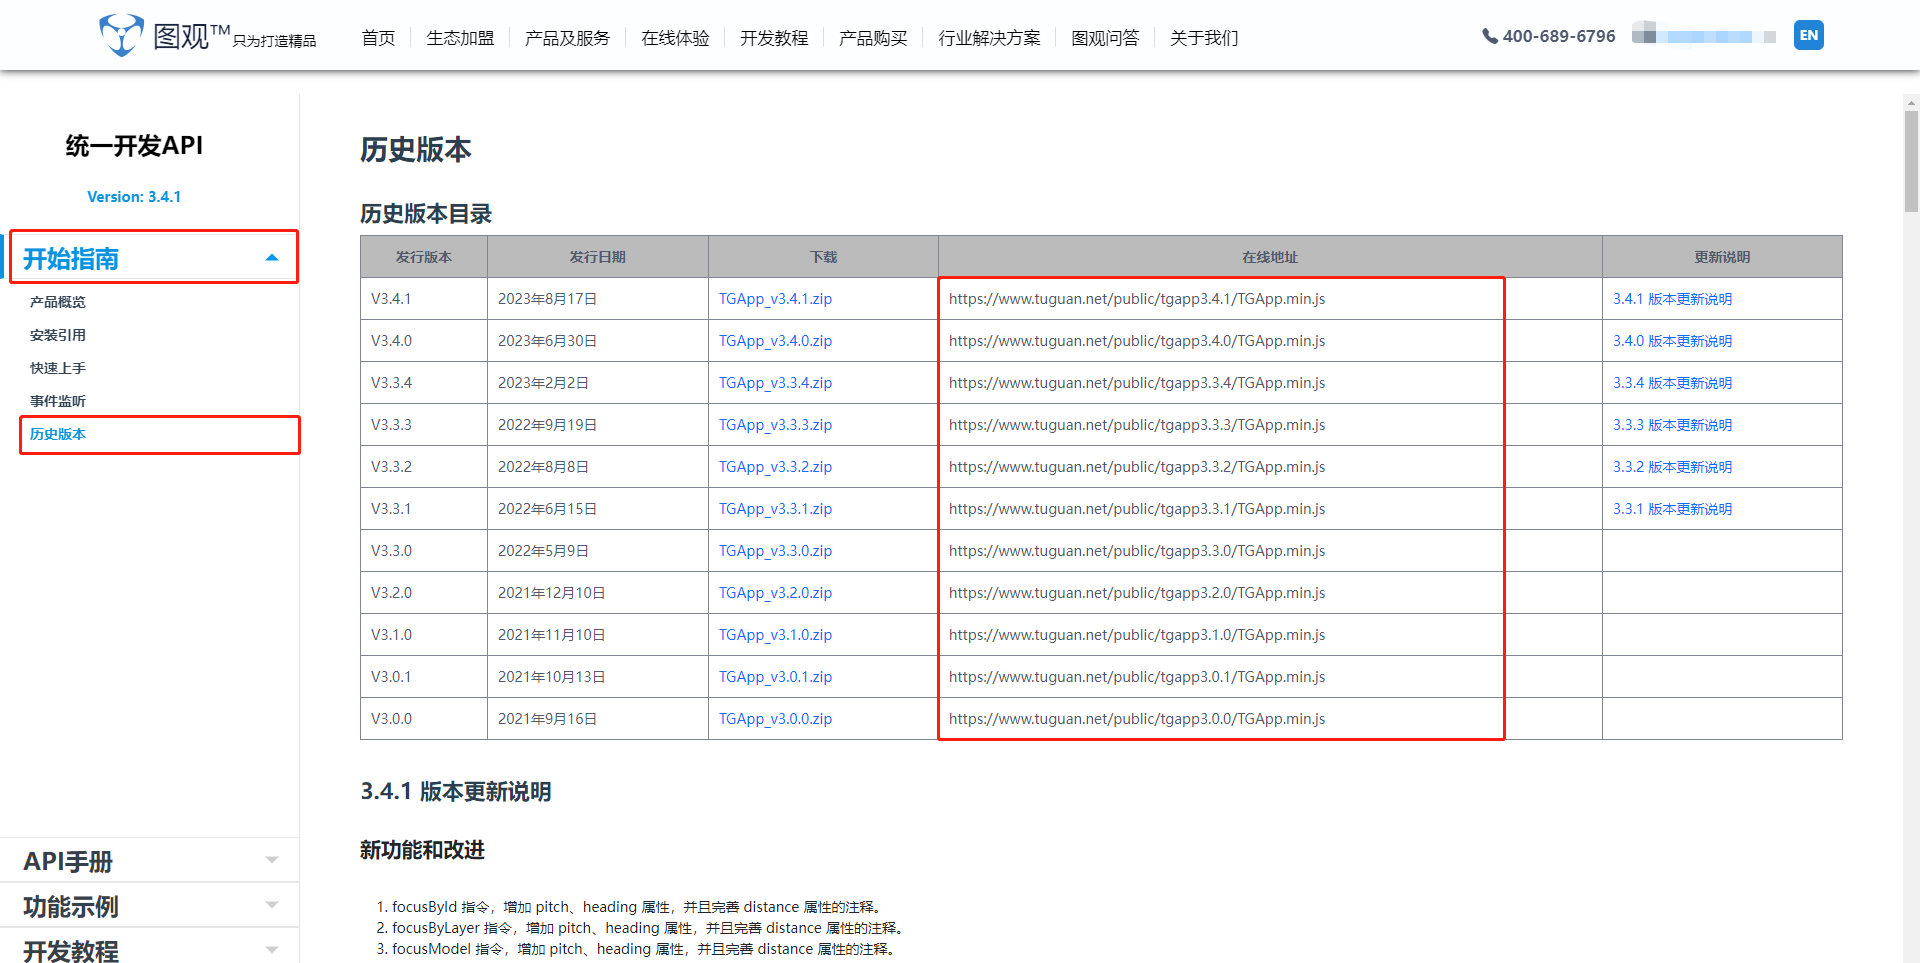Select 历史版本 in the sidebar

58,434
